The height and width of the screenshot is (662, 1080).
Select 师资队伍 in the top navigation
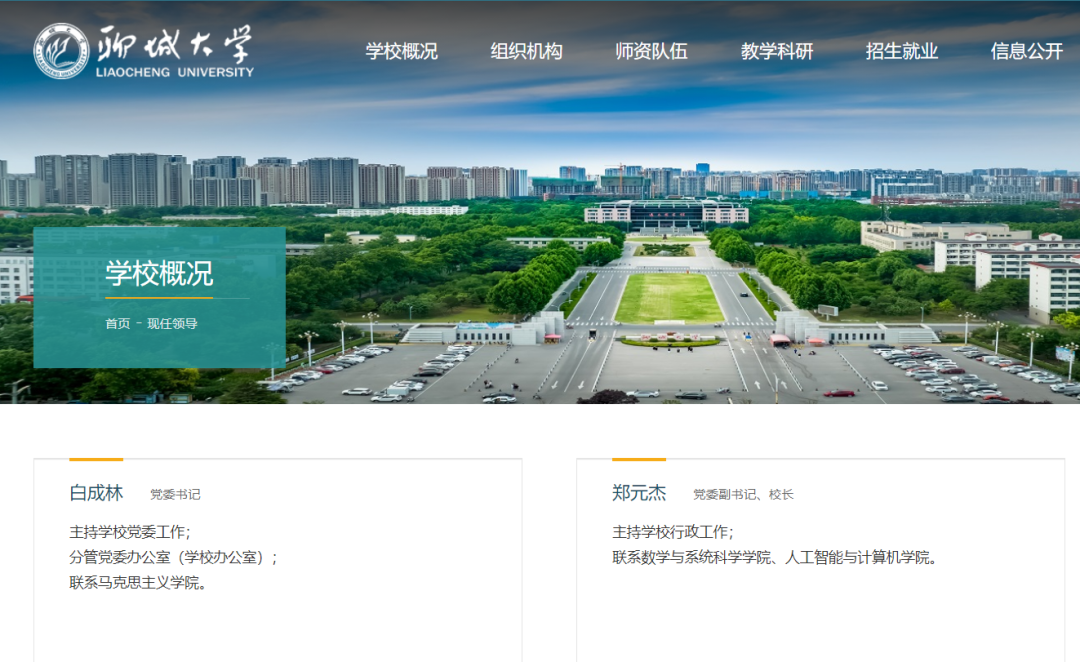tap(651, 52)
